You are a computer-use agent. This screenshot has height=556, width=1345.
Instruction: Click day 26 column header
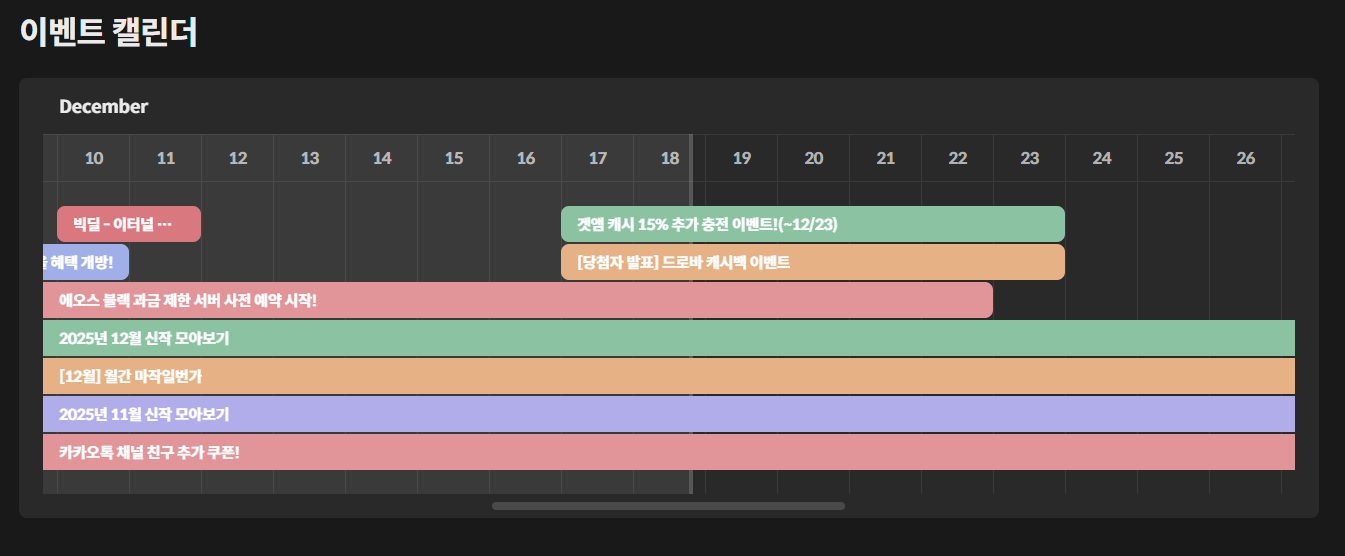tap(1246, 158)
